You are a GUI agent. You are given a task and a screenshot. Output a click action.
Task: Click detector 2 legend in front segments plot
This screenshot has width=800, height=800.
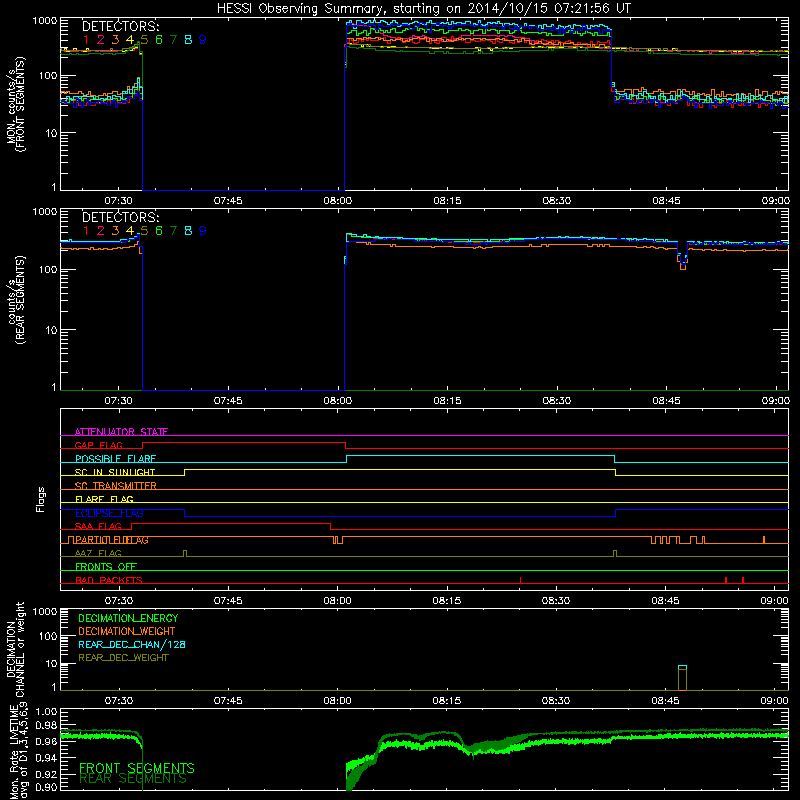click(101, 40)
